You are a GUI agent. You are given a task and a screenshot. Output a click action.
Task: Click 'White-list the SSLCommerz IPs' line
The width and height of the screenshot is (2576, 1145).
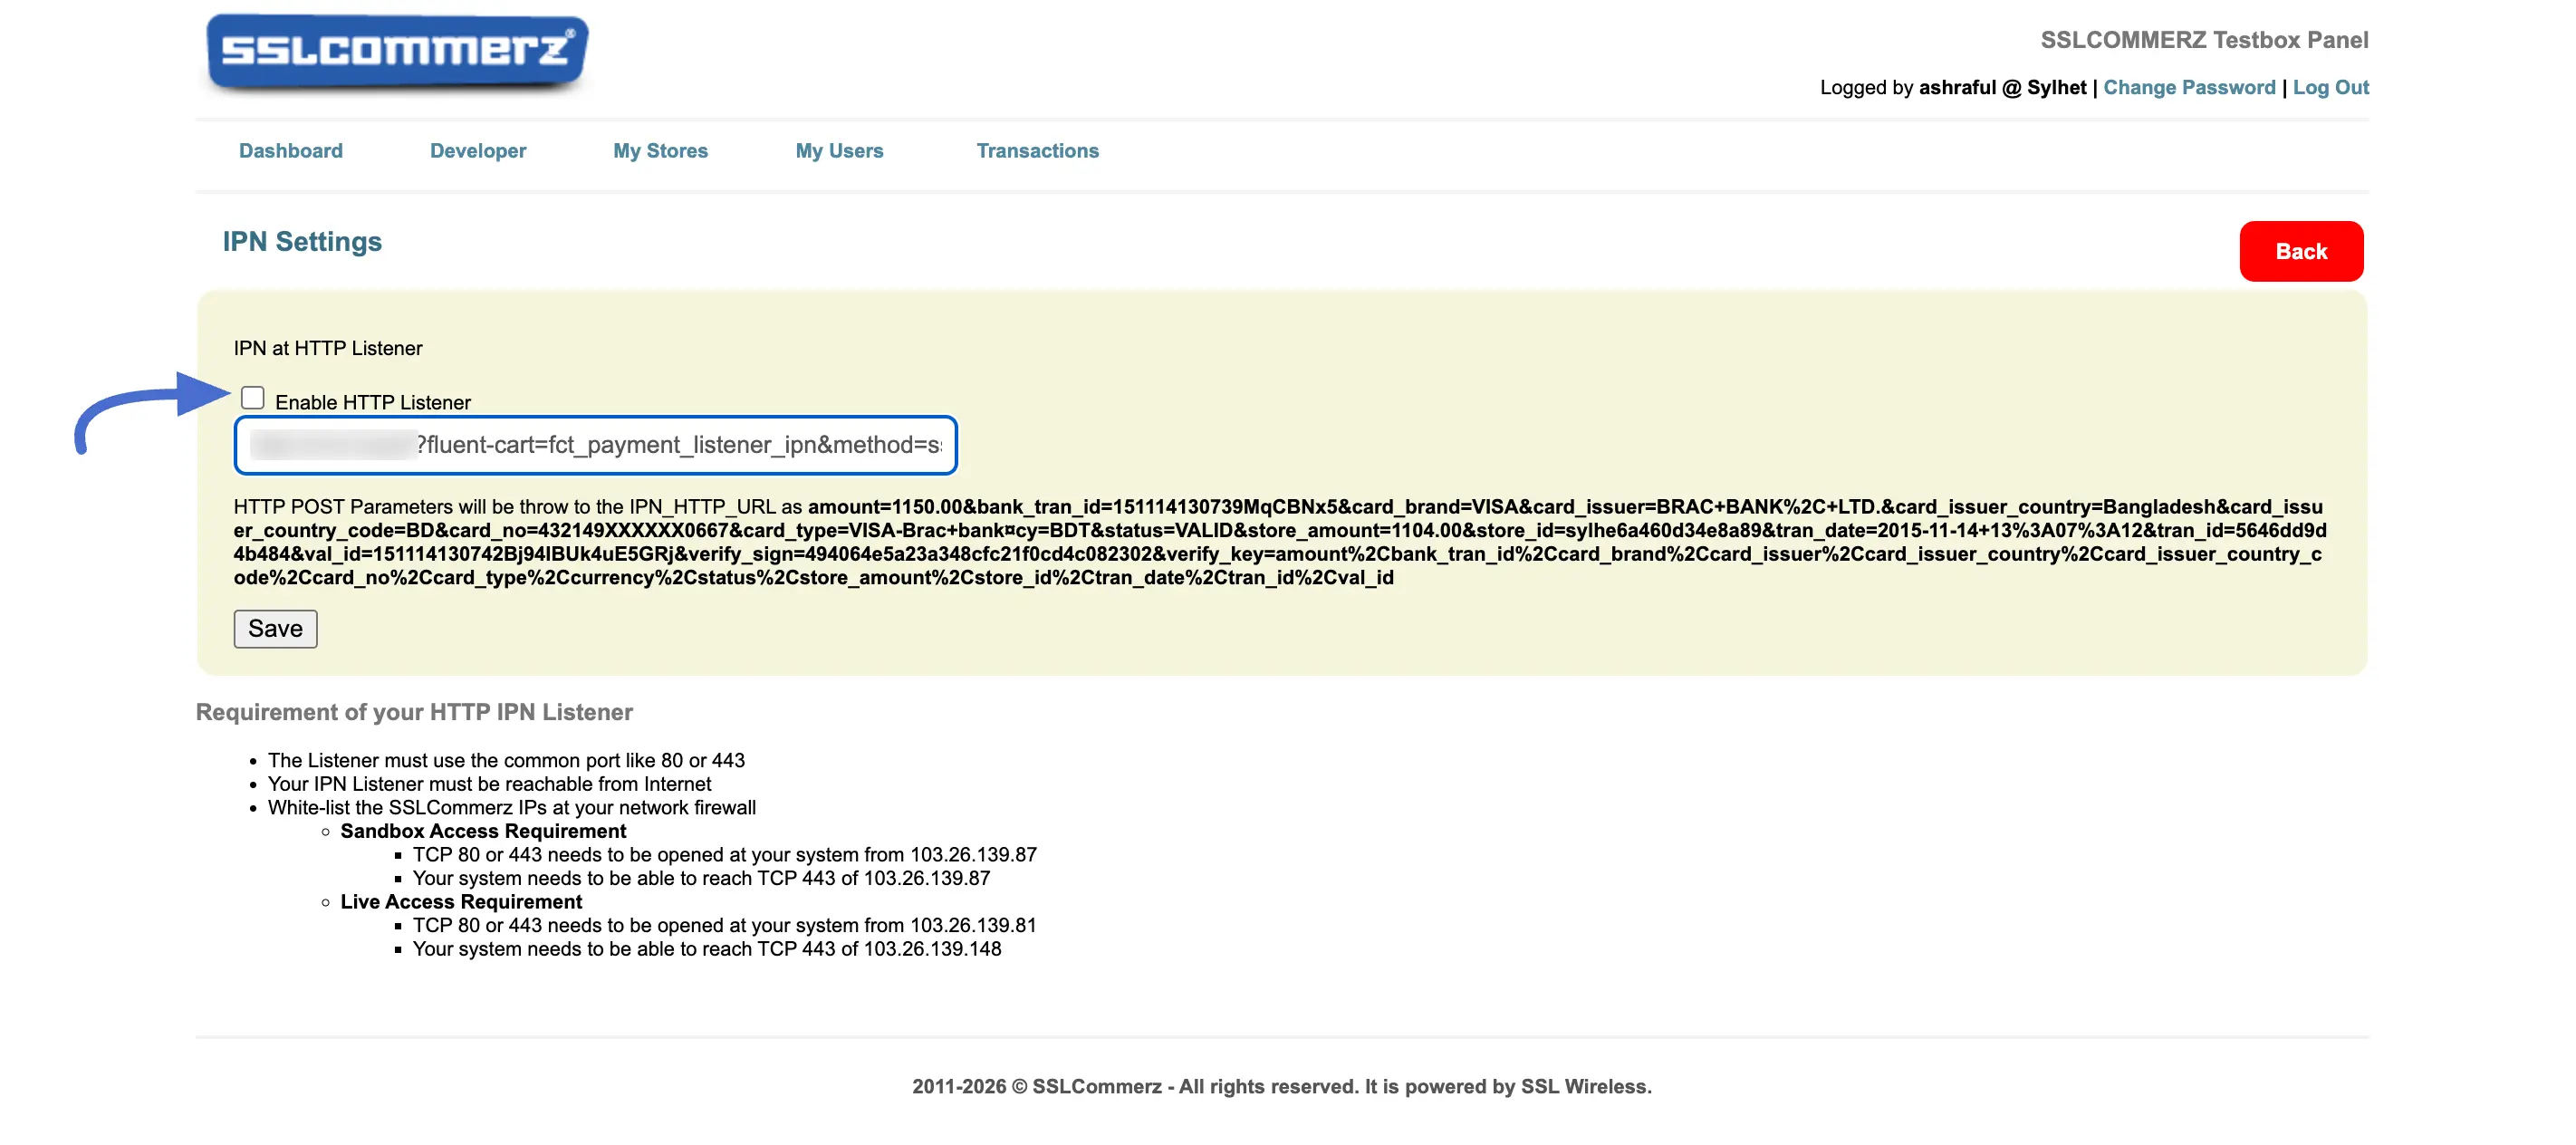click(x=511, y=807)
